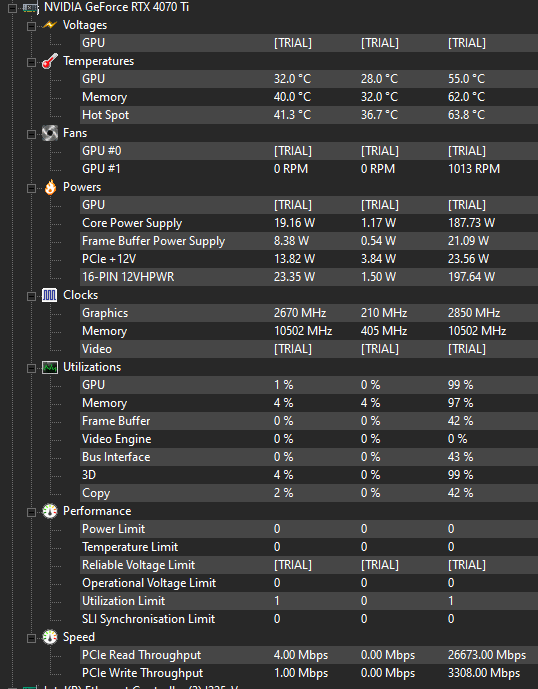Select the Video Engine utilization row

[309, 439]
